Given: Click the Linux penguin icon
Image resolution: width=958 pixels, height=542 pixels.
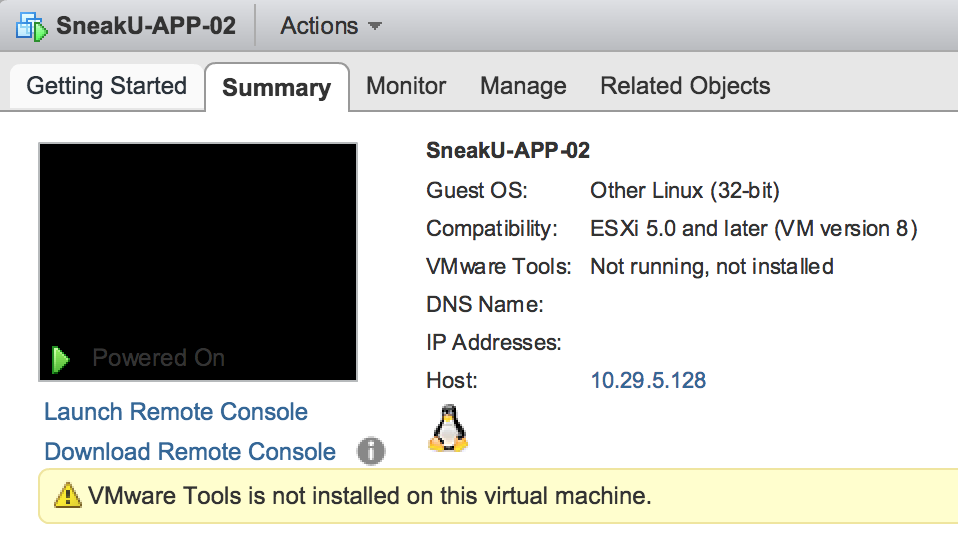Looking at the screenshot, I should 448,428.
